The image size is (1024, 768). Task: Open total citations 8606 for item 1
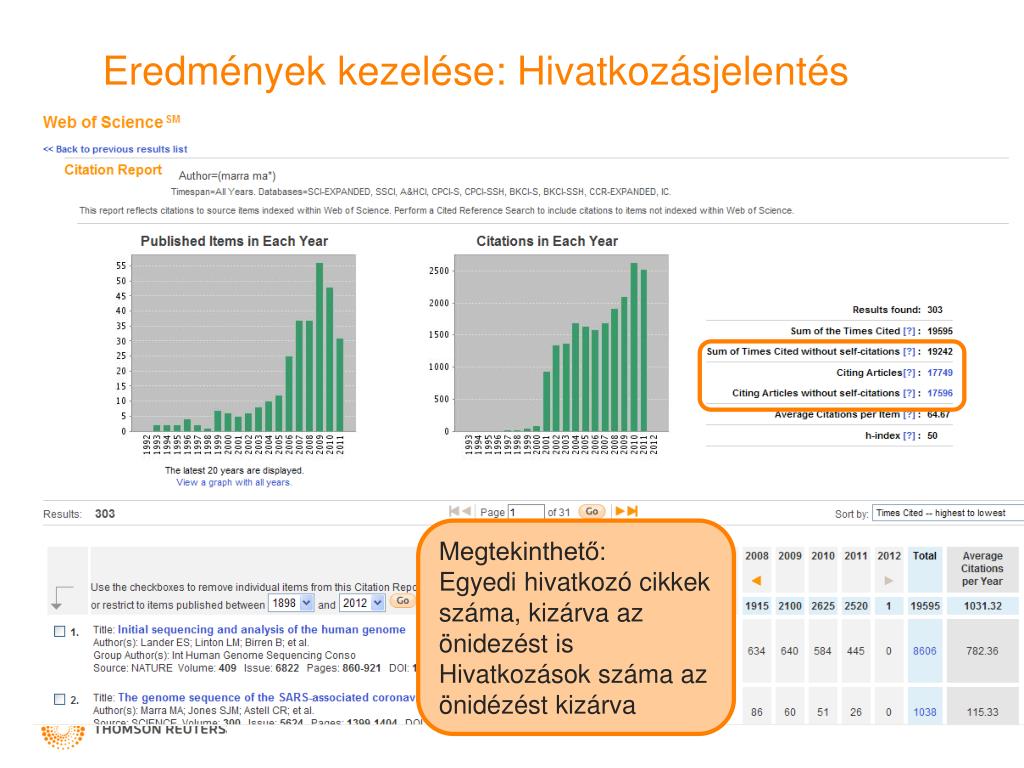tap(925, 651)
